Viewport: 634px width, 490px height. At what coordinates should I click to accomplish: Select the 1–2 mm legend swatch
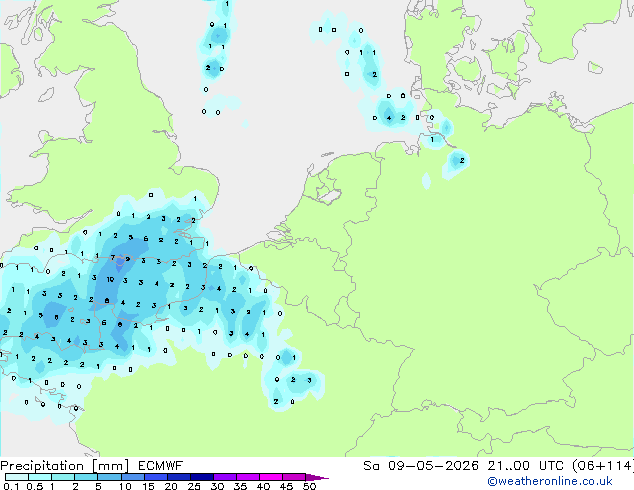pos(63,477)
